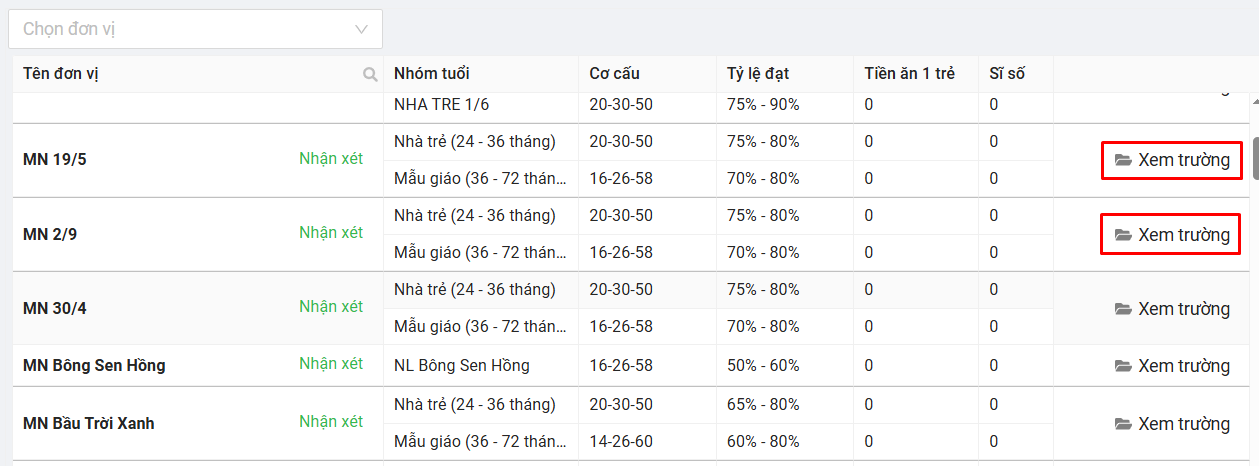Click the vertical scrollbar thumb
This screenshot has height=466, width=1259.
(1254, 158)
